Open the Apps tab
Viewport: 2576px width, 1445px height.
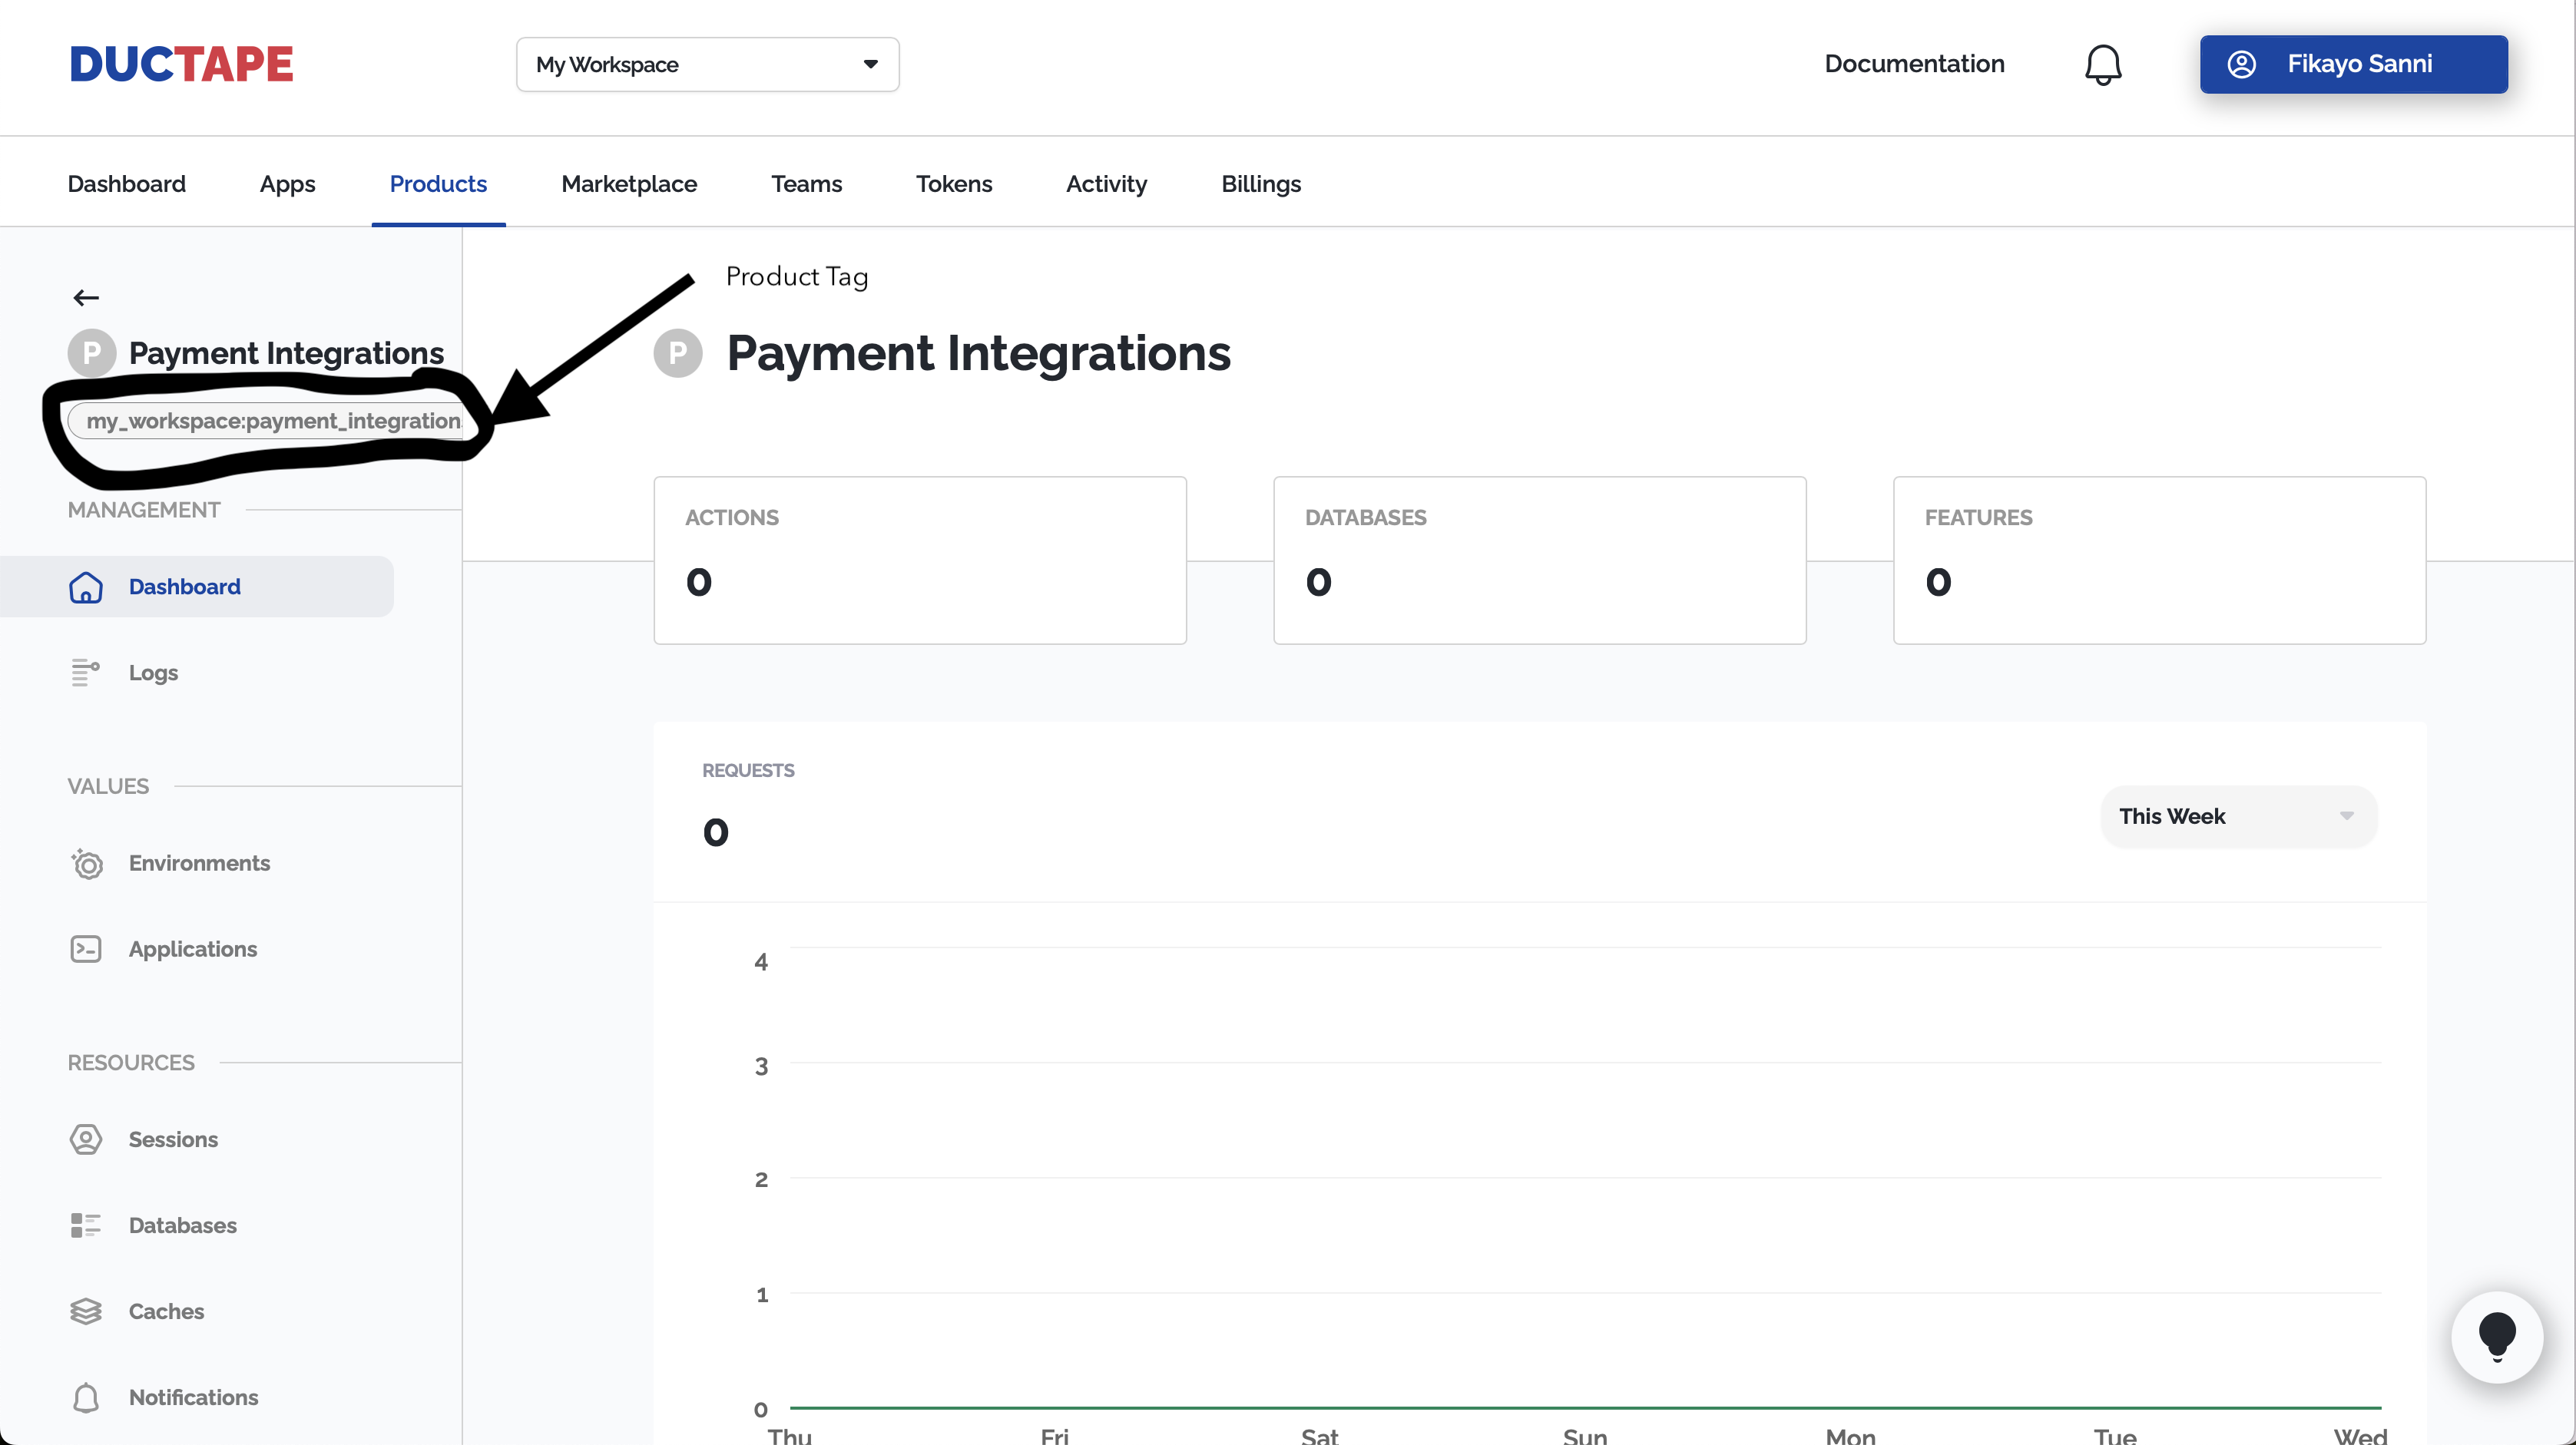[x=287, y=184]
